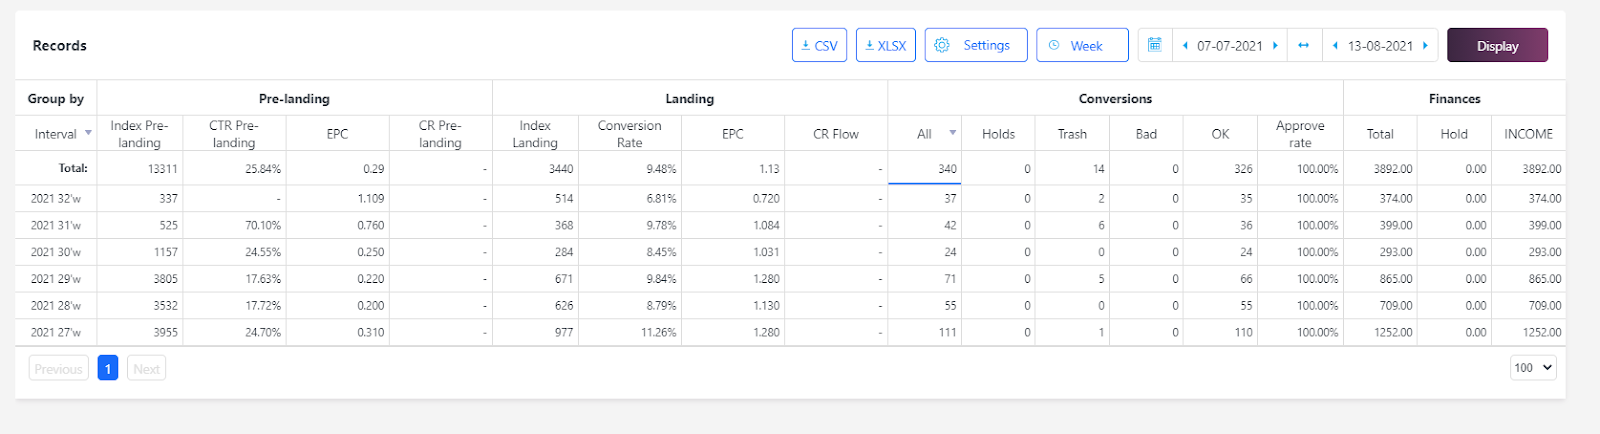Step start date 07-07-2021 forward arrow

(1275, 45)
